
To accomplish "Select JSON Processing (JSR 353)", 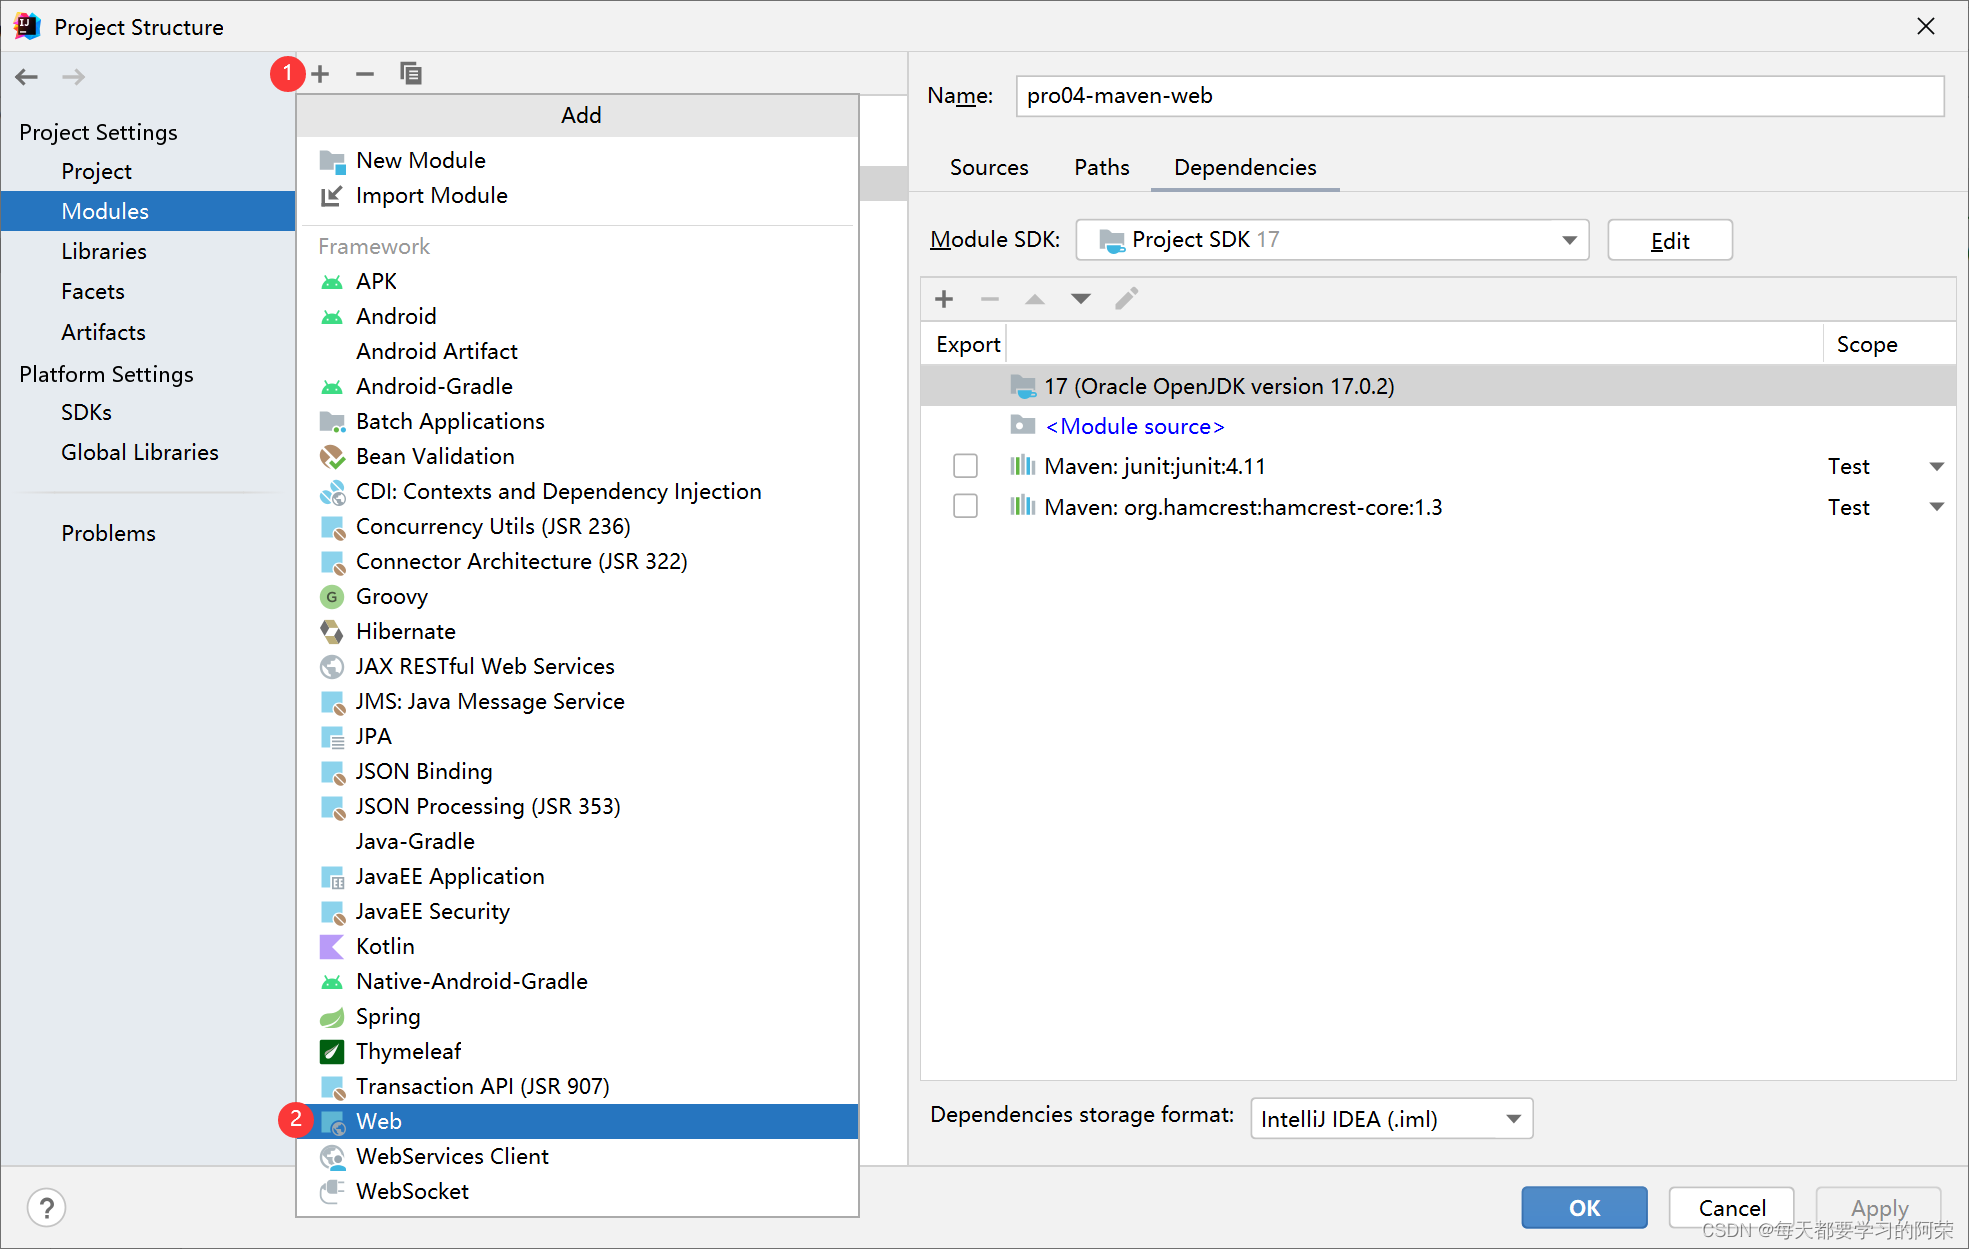I will (578, 806).
